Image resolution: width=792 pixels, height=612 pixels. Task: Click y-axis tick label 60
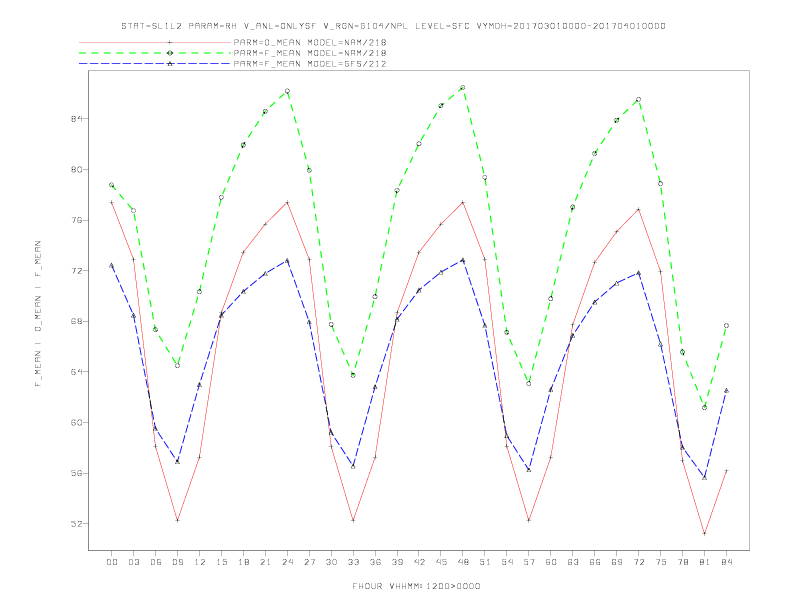point(76,423)
